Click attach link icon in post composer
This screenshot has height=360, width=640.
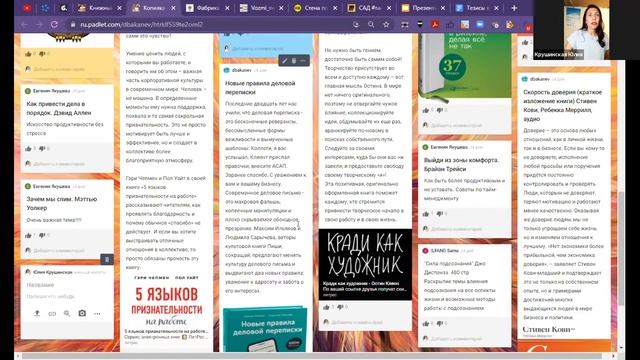[52, 313]
